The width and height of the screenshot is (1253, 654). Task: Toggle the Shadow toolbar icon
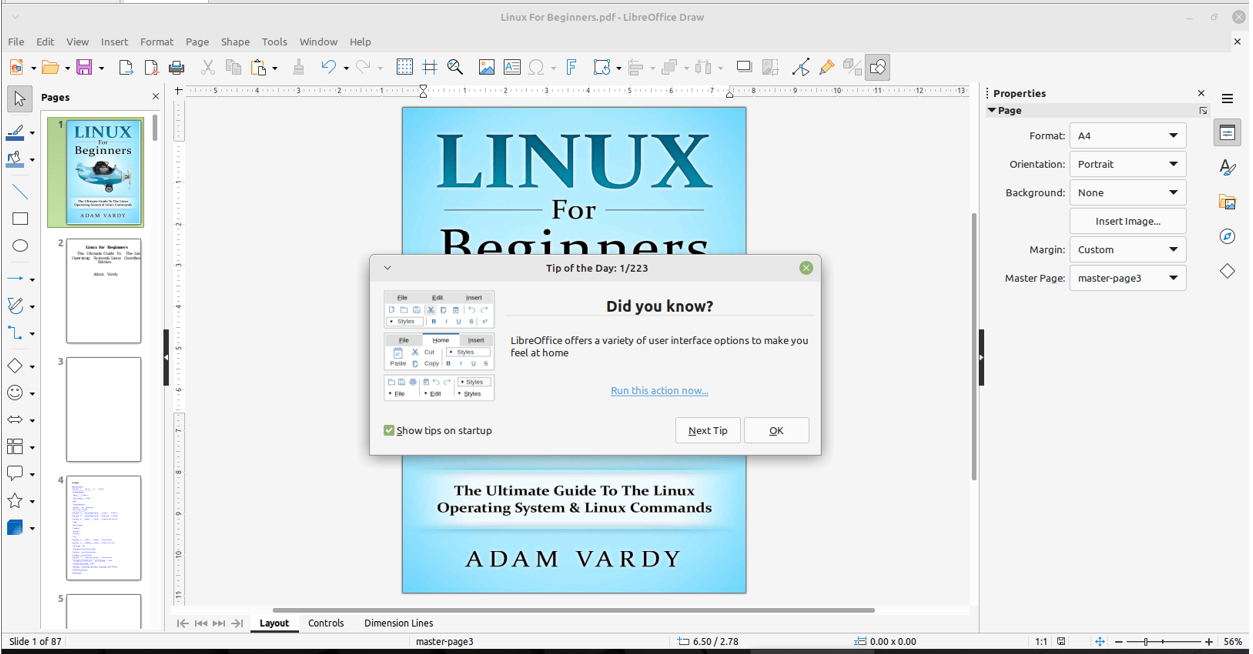(x=744, y=67)
